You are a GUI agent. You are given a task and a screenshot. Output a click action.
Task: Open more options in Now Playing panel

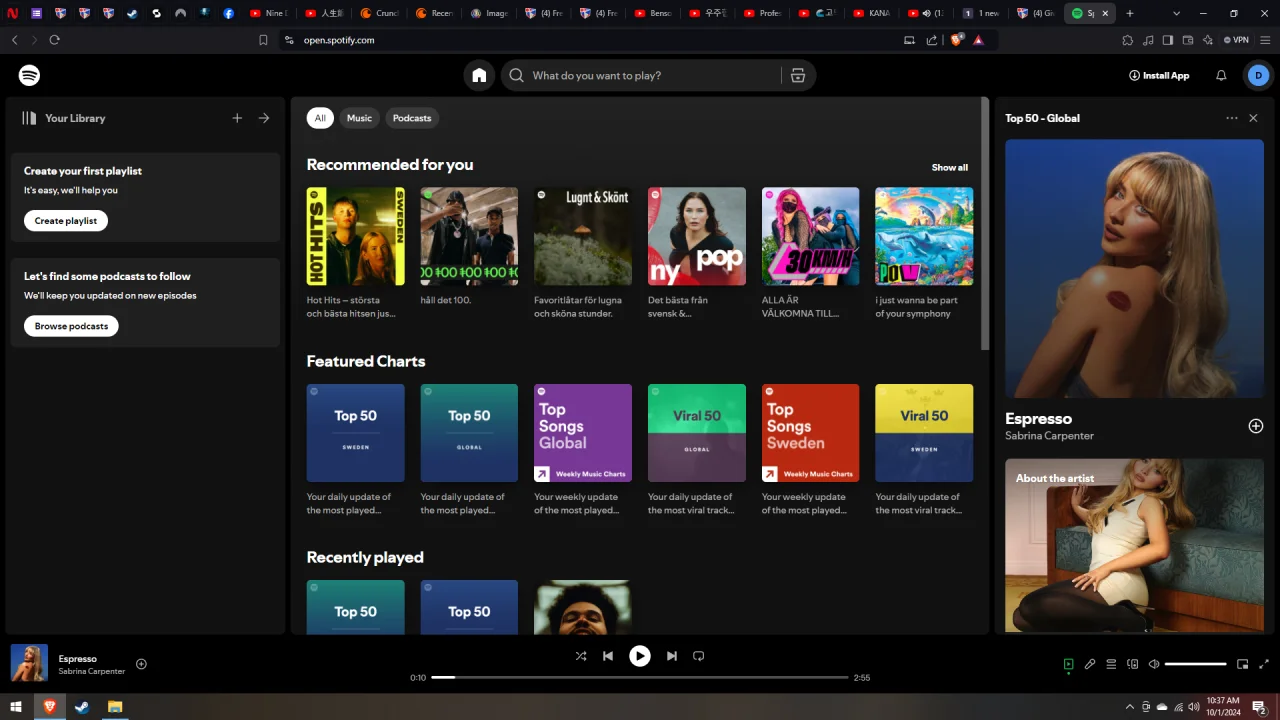[1232, 118]
